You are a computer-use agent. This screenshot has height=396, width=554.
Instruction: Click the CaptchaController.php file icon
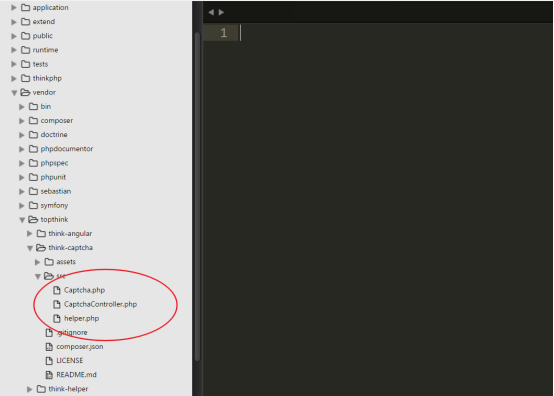pyautogui.click(x=57, y=304)
